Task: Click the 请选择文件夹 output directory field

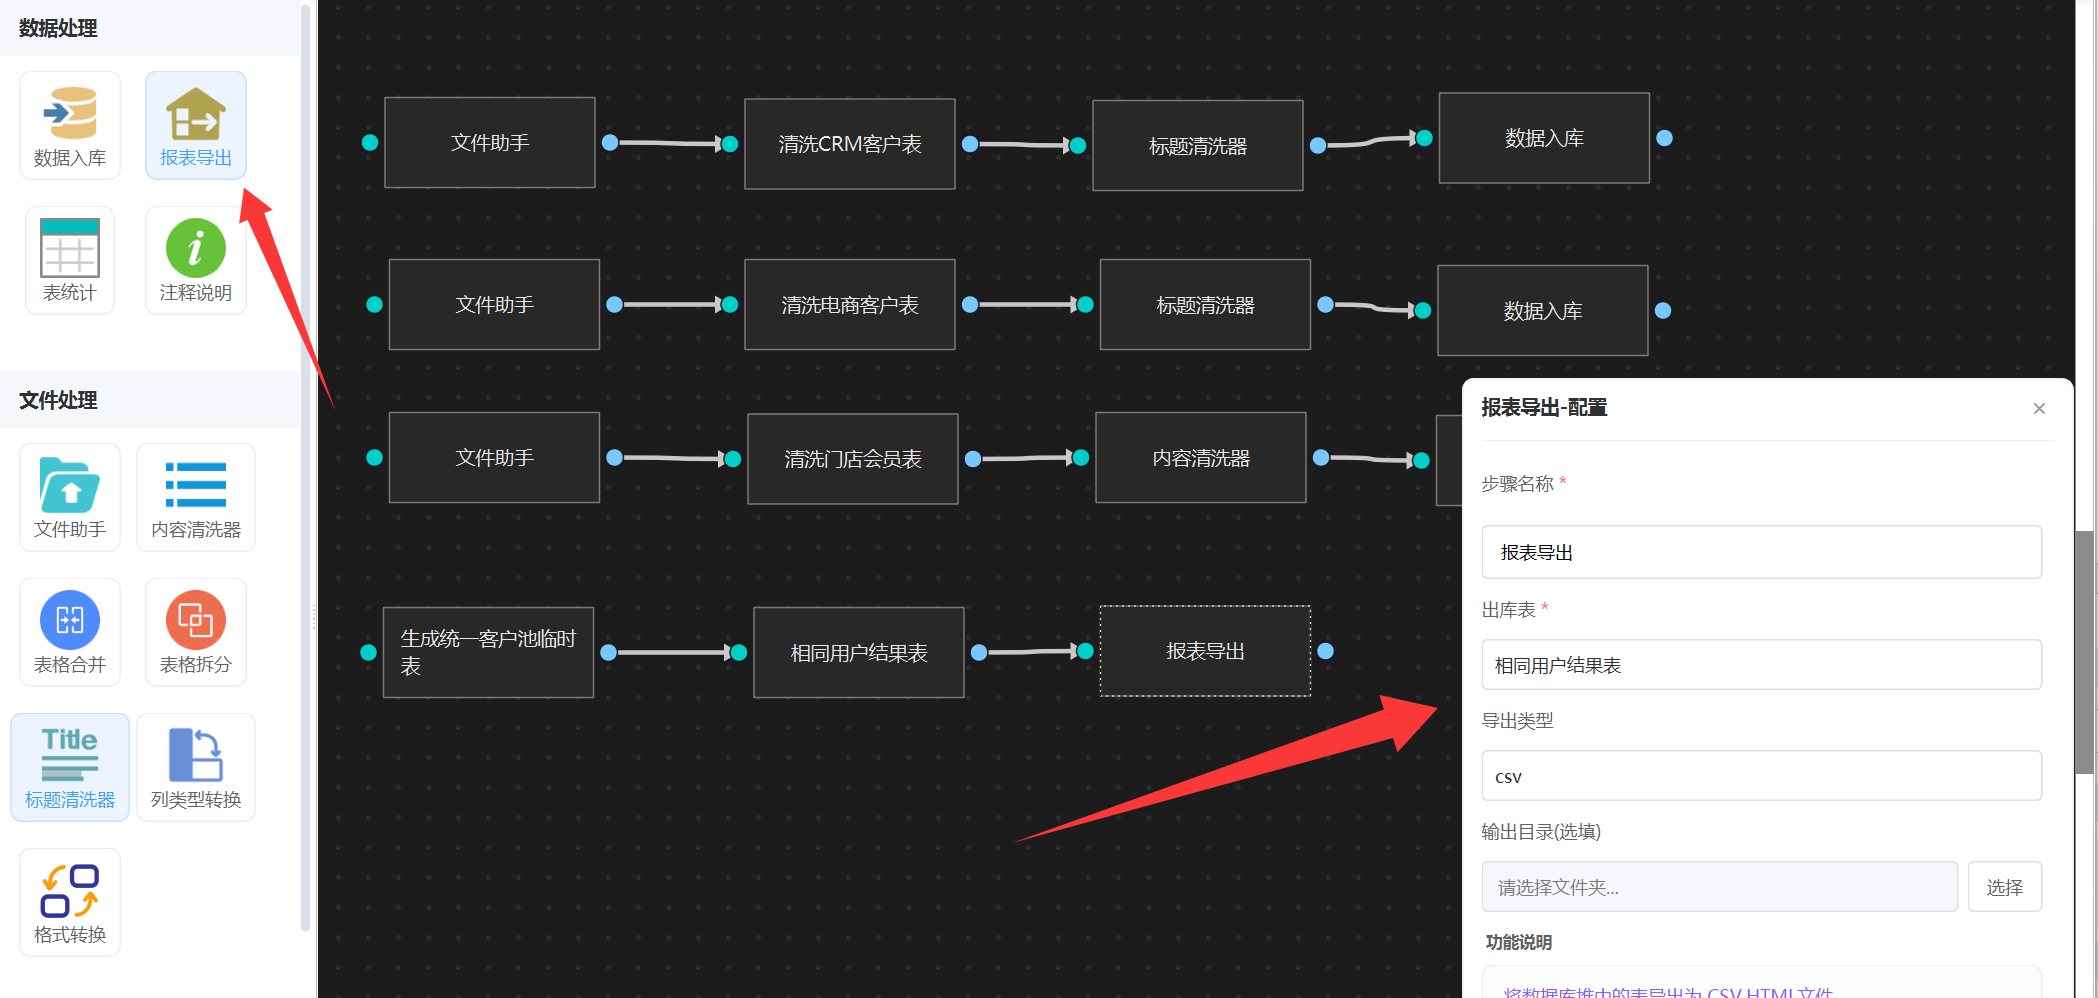Action: point(1719,887)
